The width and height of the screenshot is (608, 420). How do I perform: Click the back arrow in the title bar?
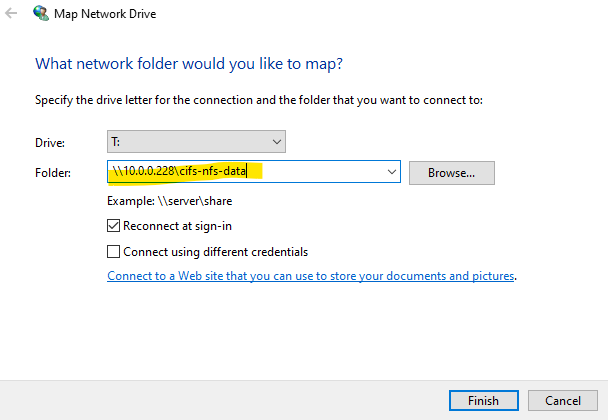pyautogui.click(x=13, y=15)
